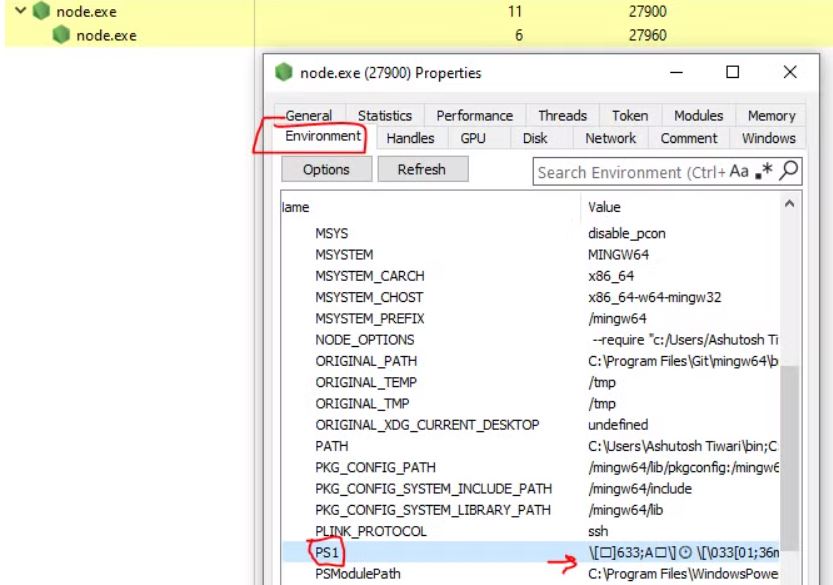833x585 pixels.
Task: Open the Options button menu
Action: 326,169
